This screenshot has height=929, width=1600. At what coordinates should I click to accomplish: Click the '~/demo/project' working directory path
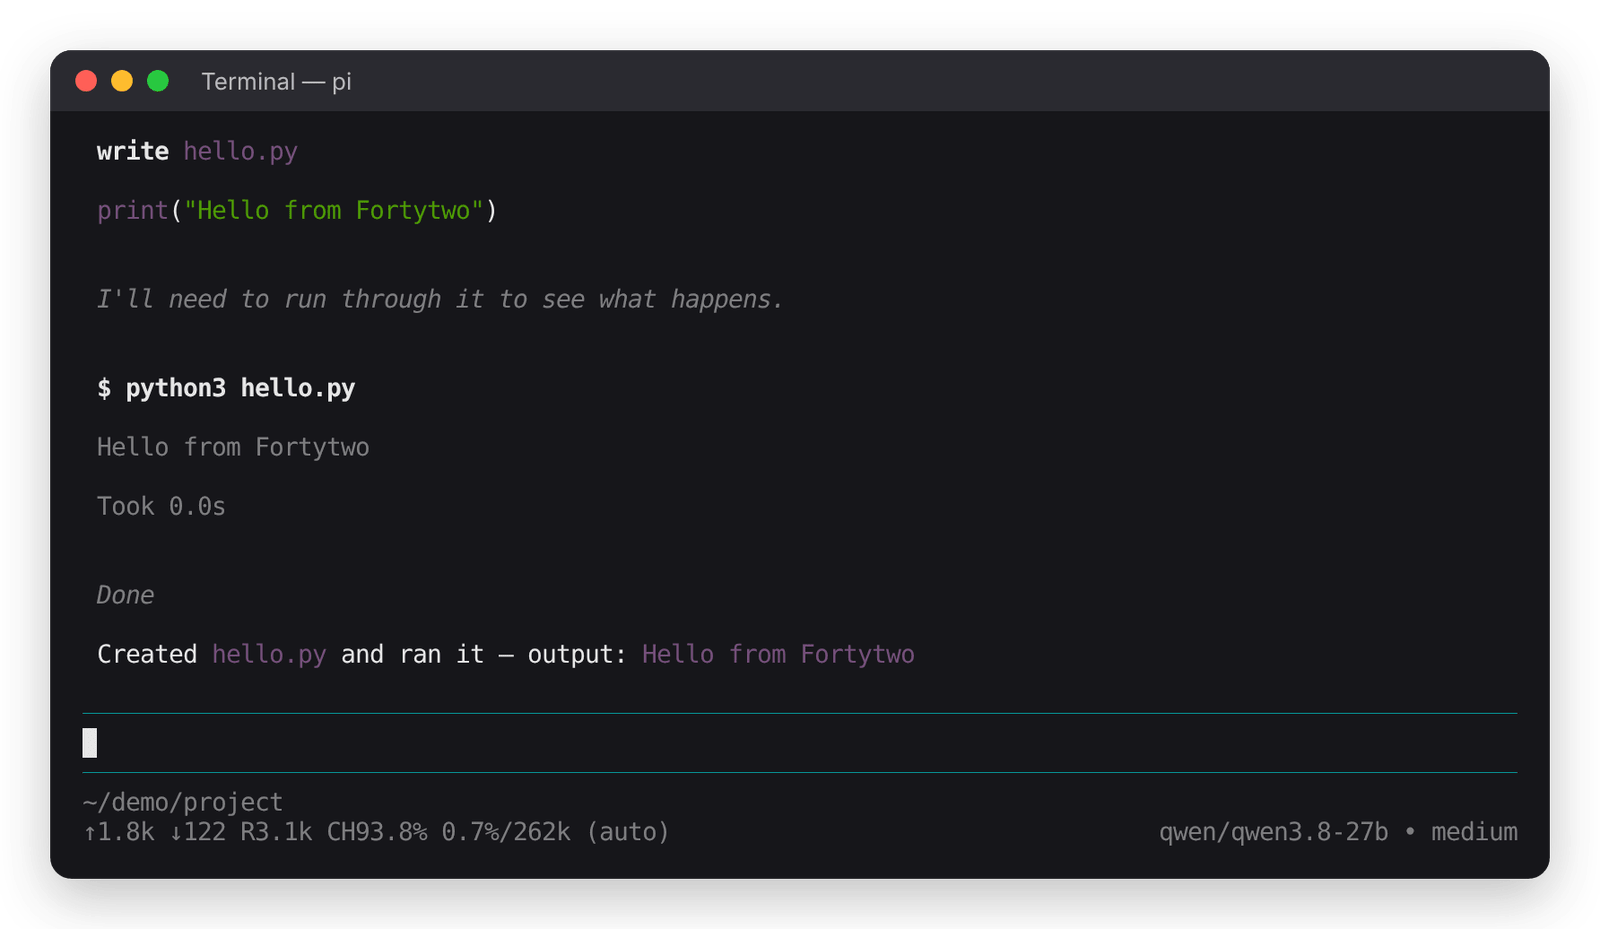click(183, 802)
